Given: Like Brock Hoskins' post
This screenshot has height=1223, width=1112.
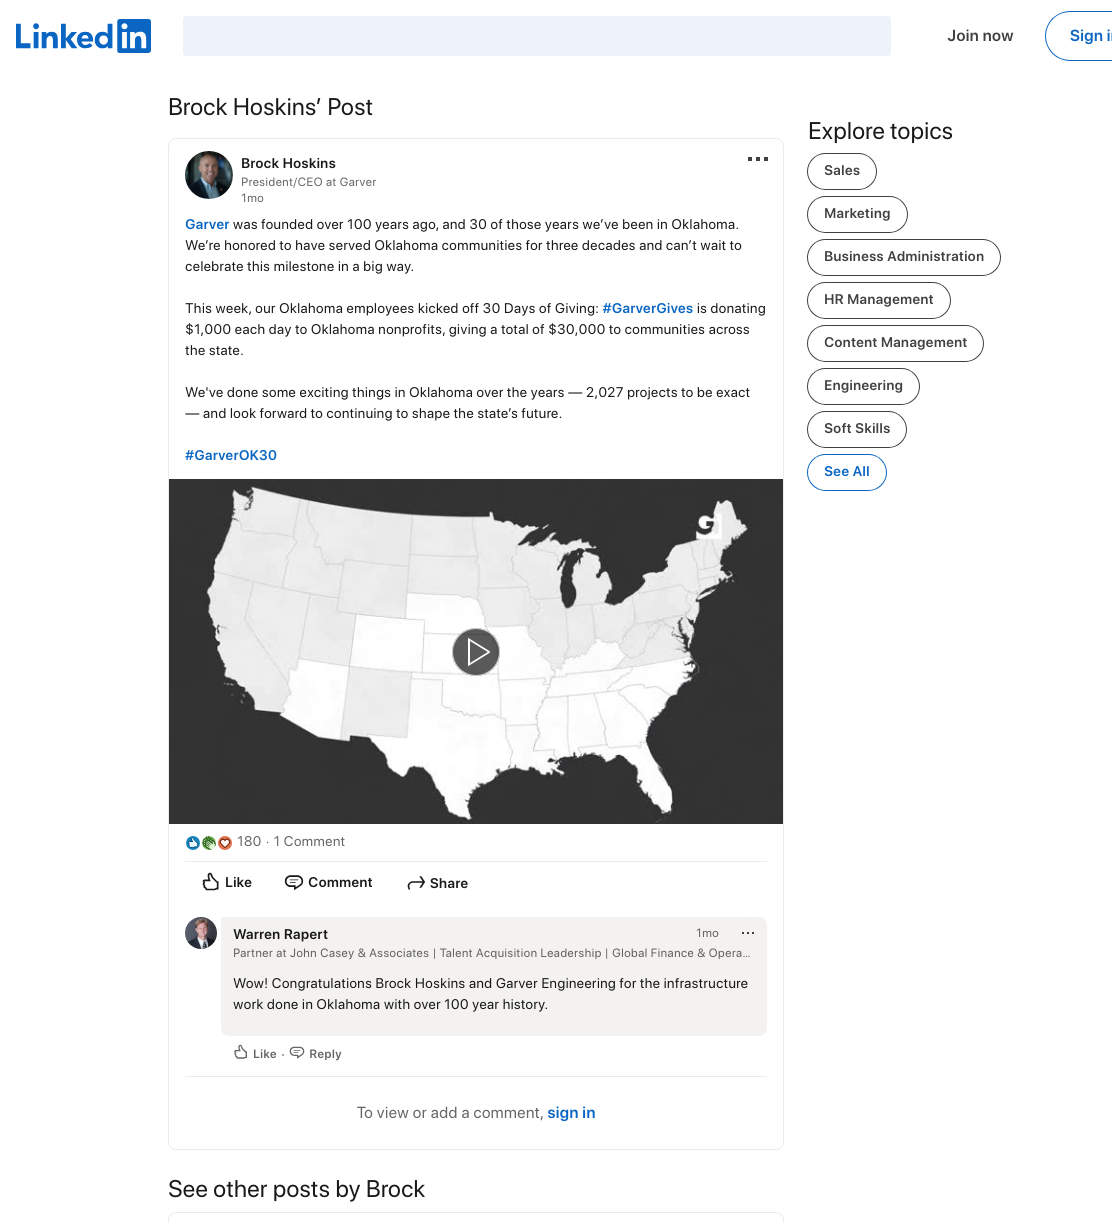Looking at the screenshot, I should (227, 882).
